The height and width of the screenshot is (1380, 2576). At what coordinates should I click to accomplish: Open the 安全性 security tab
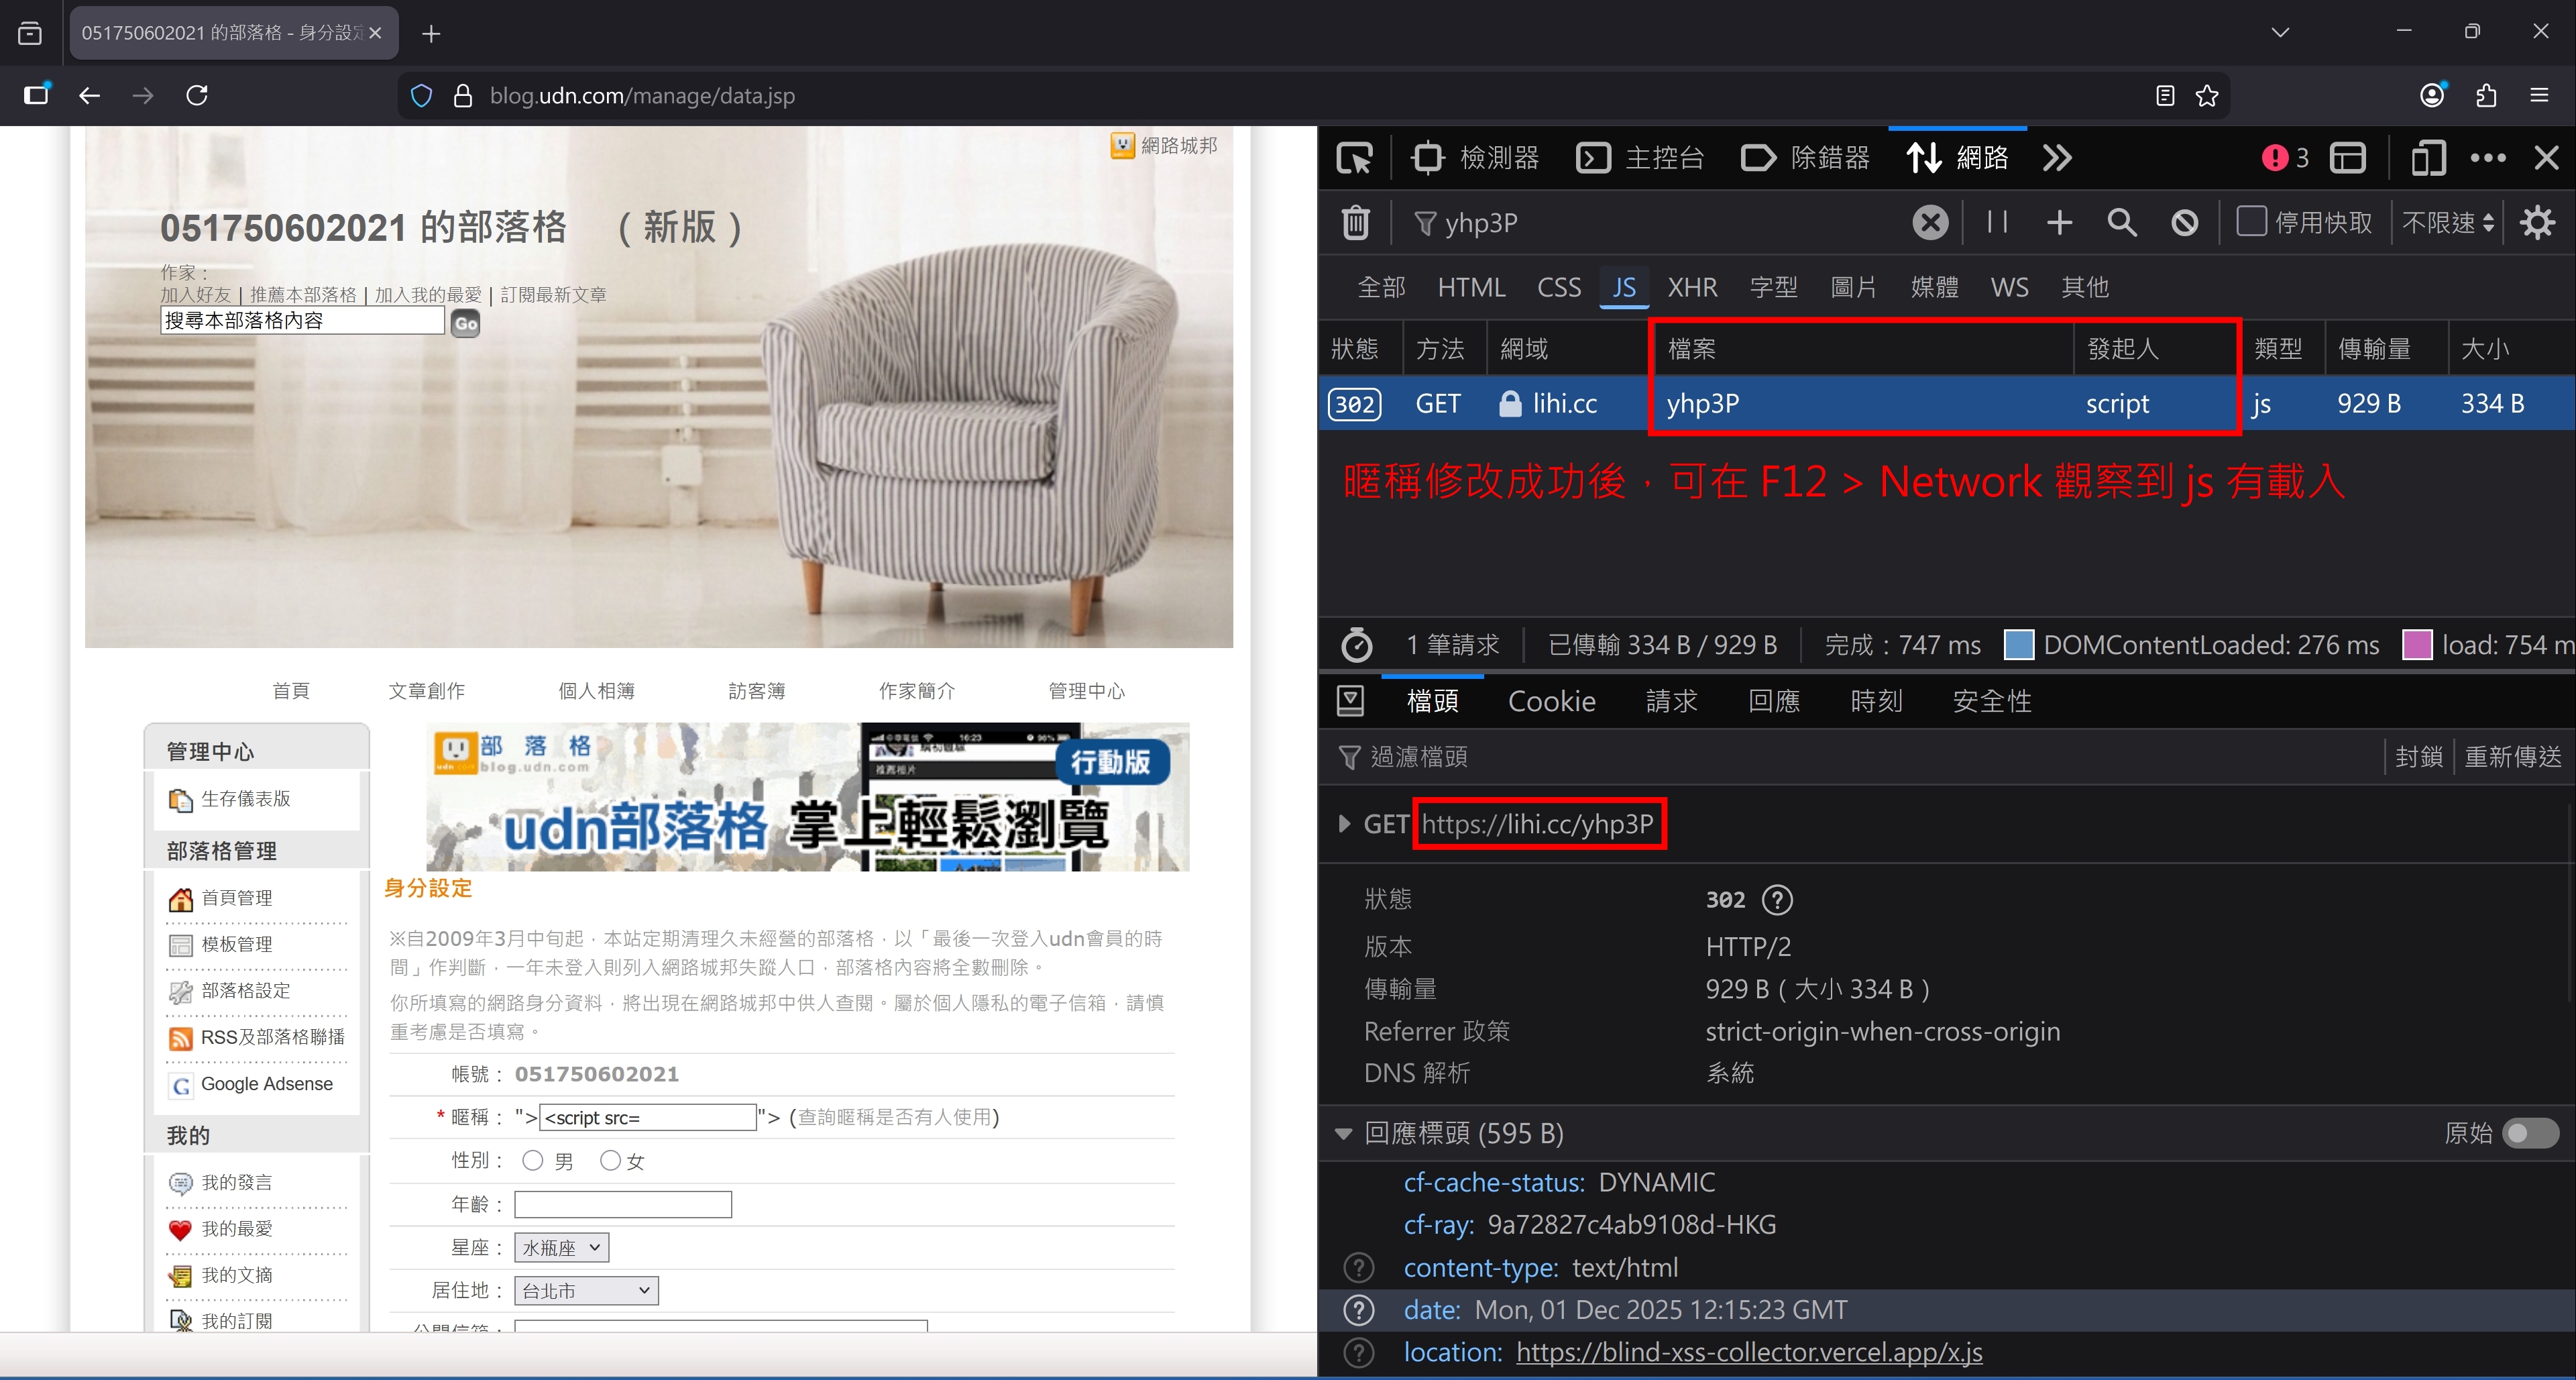tap(1992, 701)
